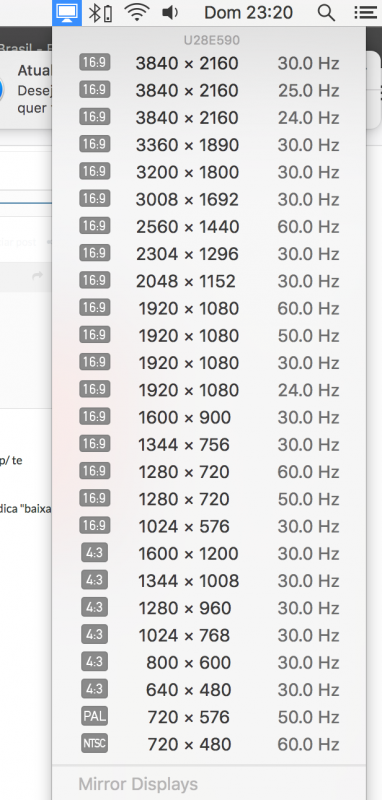Image resolution: width=382 pixels, height=800 pixels.
Task: Choose 1024 × 576 resolution
Action: [x=209, y=527]
